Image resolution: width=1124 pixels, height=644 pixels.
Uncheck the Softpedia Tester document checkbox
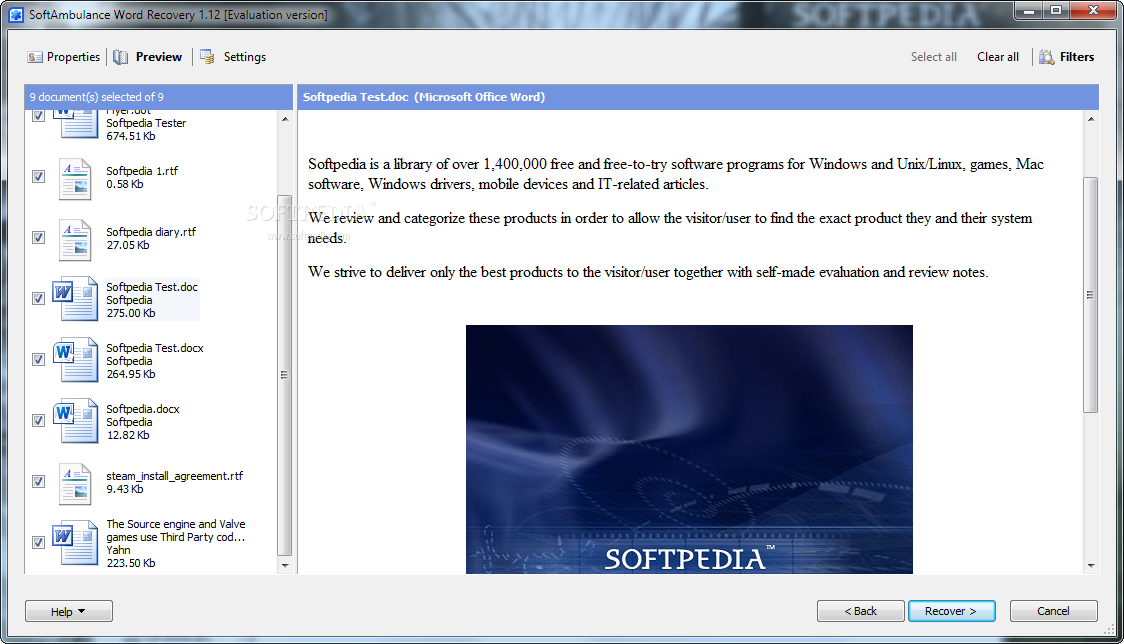[x=39, y=115]
